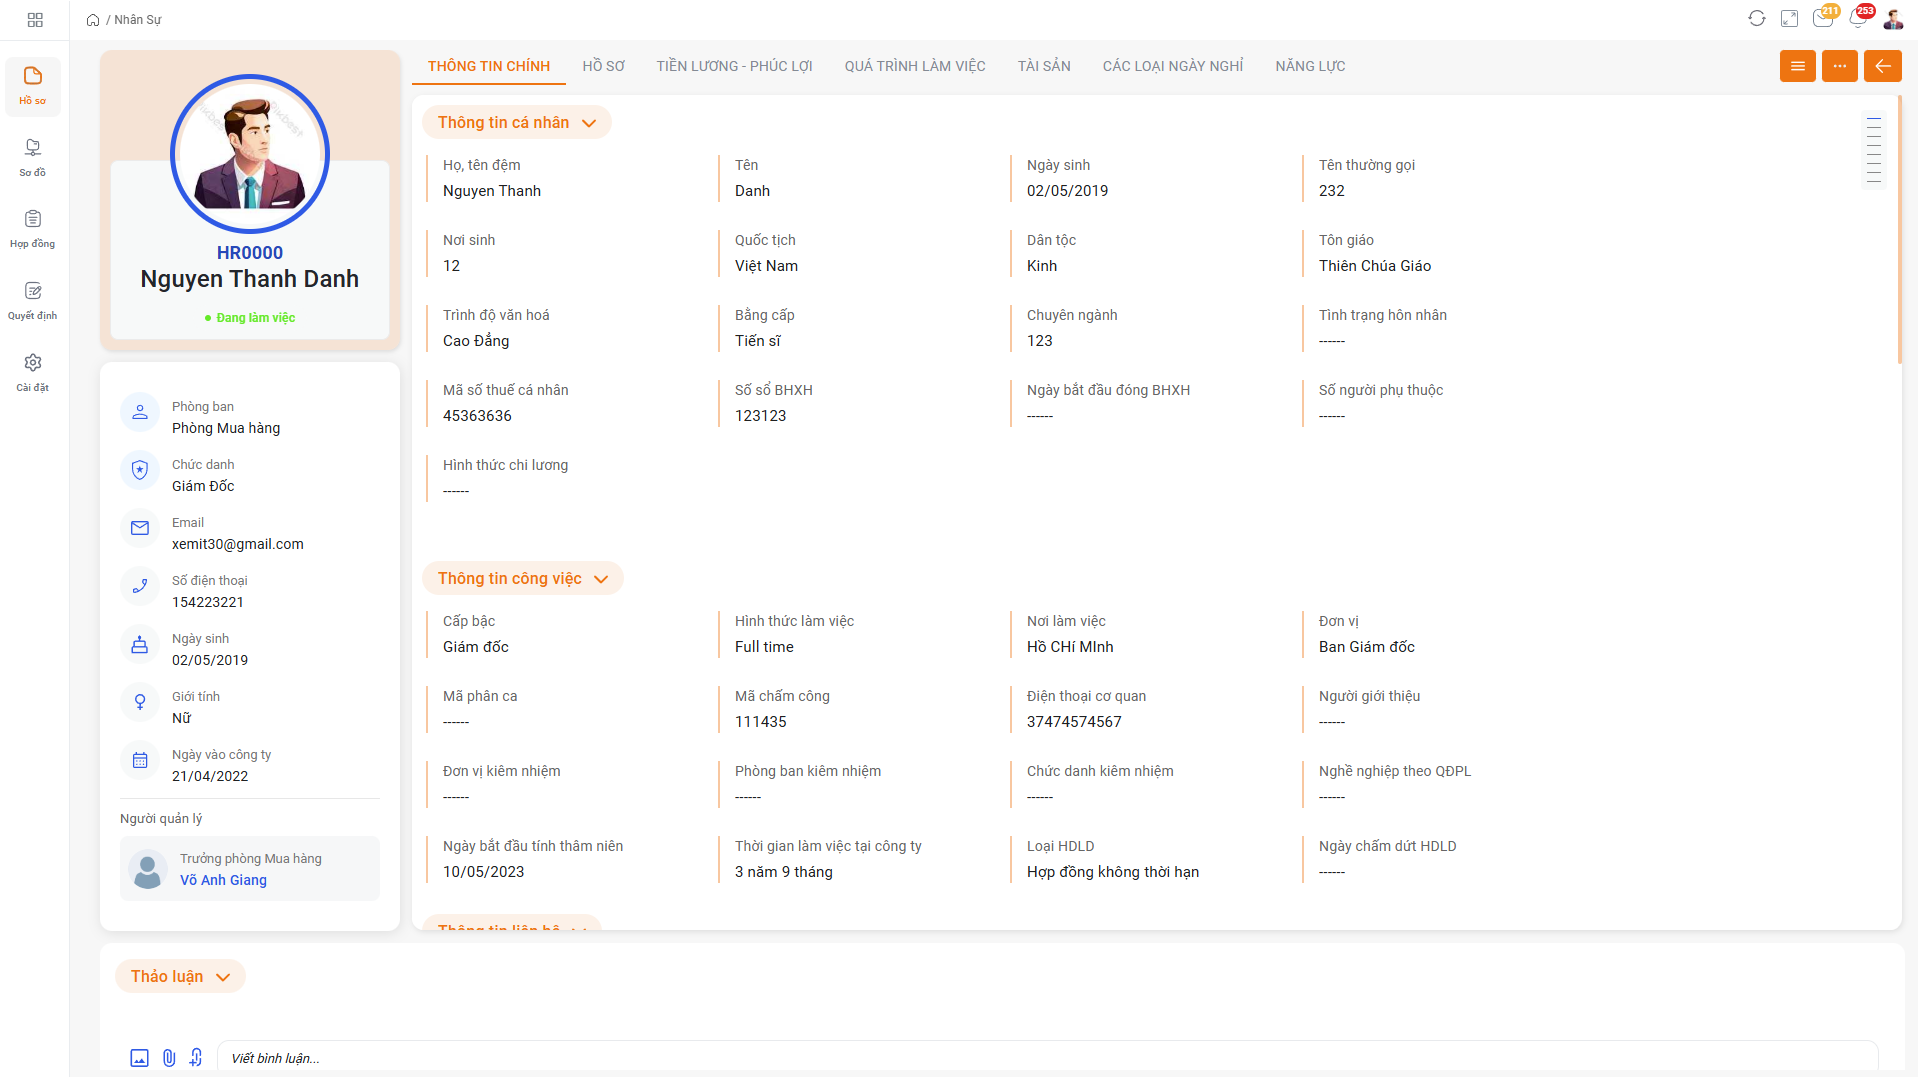Click the employee avatar photo
The height and width of the screenshot is (1077, 1918).
[250, 154]
